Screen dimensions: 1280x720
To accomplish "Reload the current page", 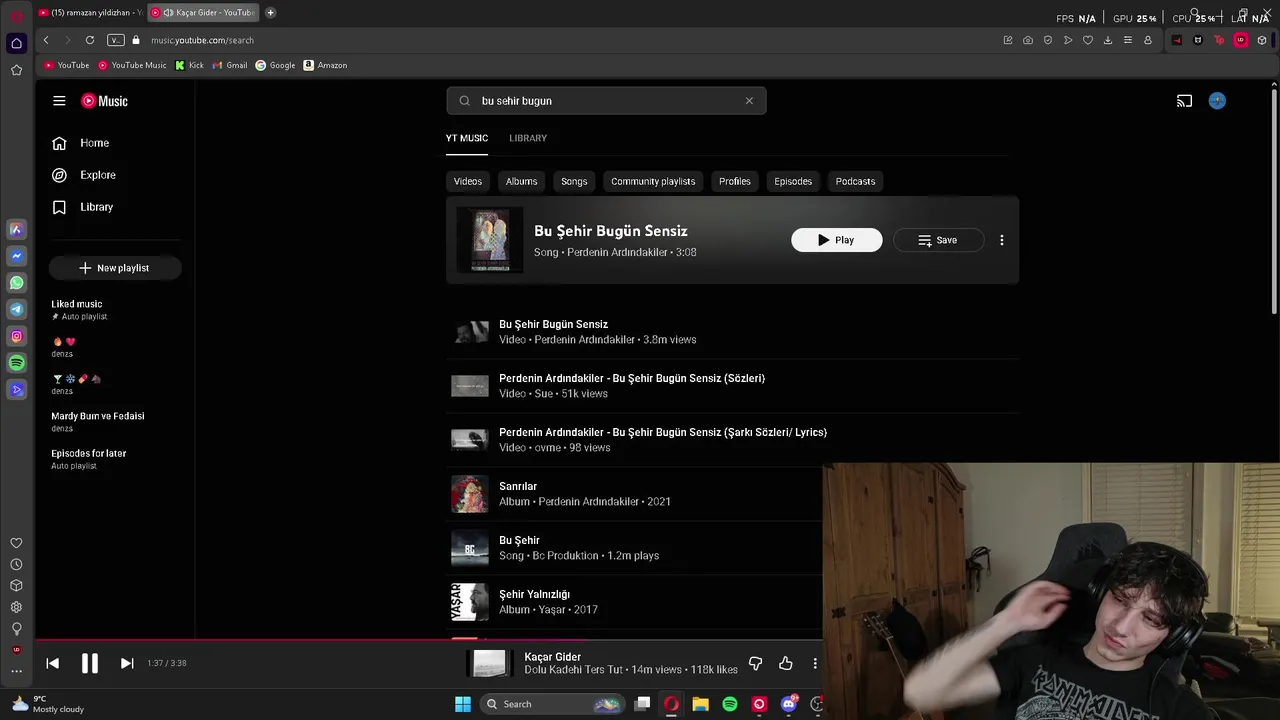I will click(90, 40).
